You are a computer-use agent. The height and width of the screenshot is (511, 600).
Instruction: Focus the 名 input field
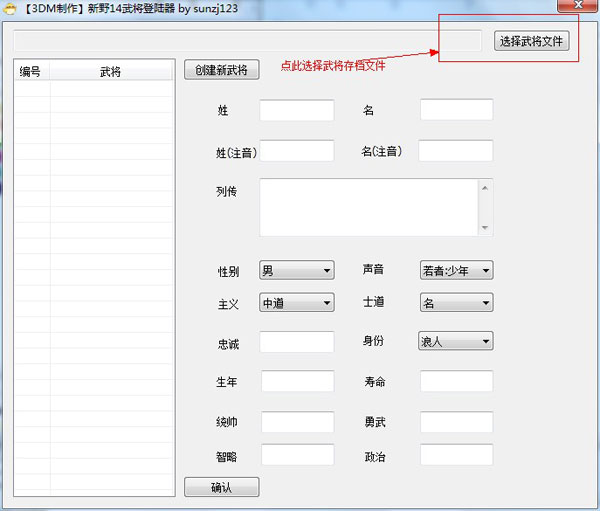[457, 110]
